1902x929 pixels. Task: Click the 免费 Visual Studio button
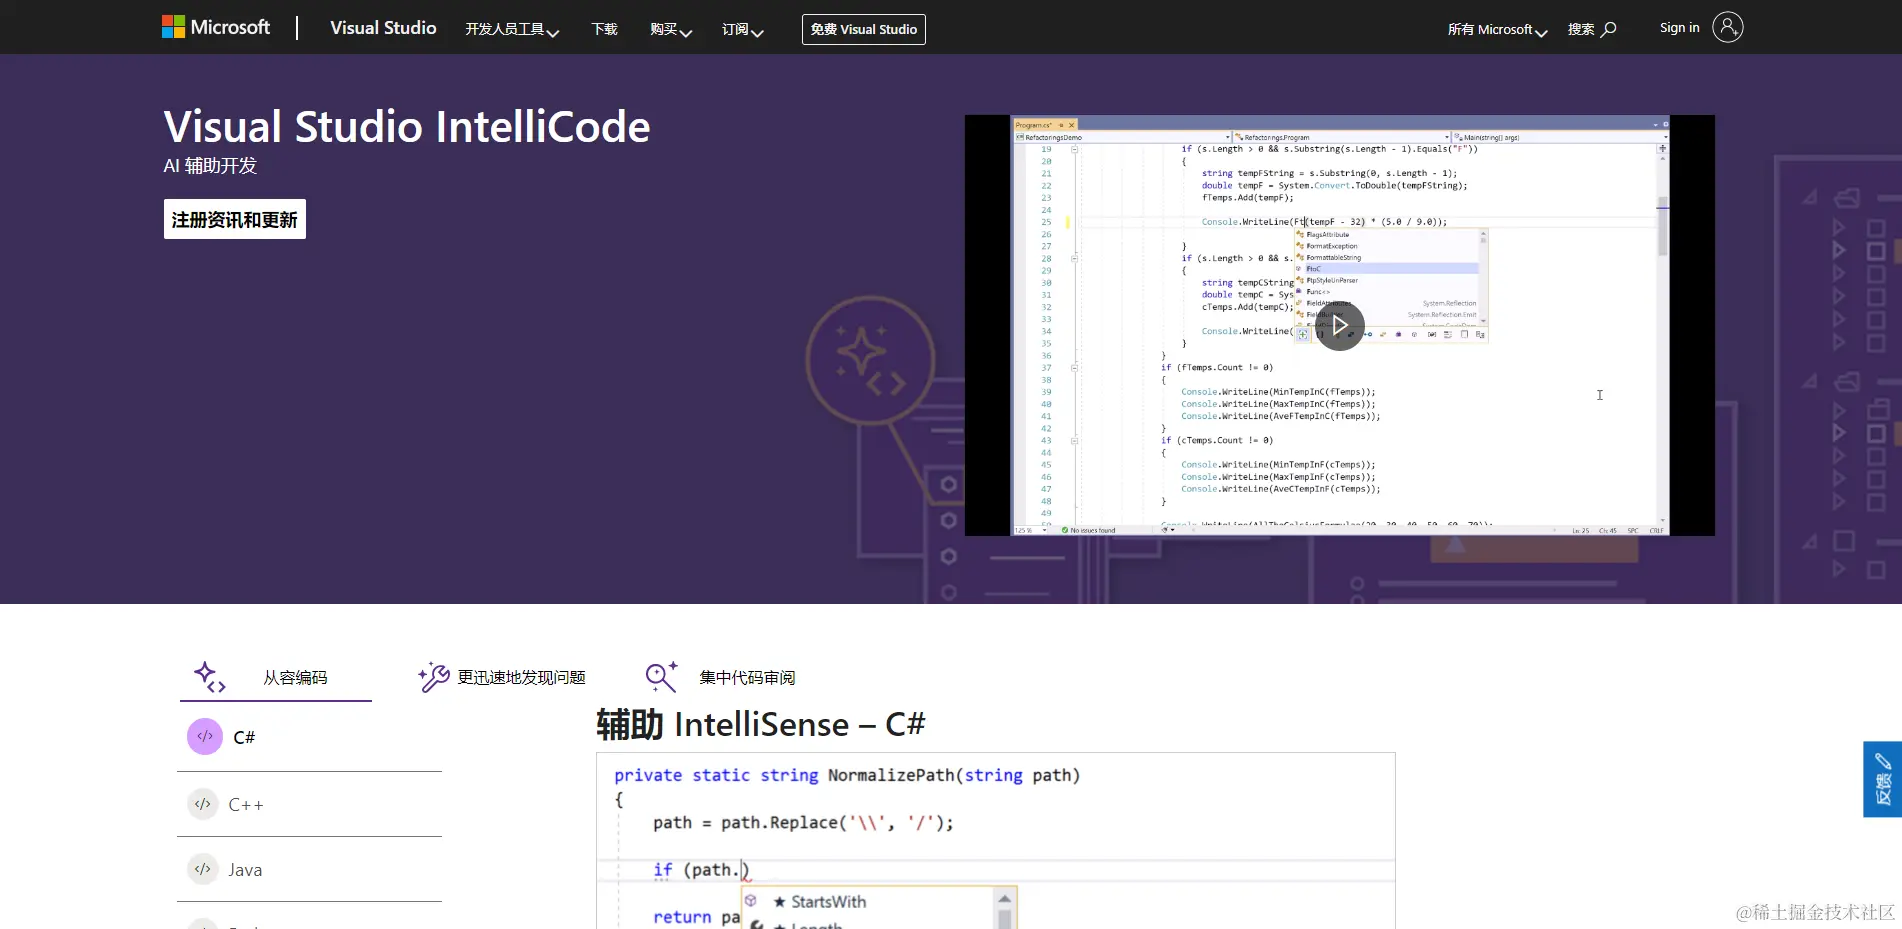(864, 29)
